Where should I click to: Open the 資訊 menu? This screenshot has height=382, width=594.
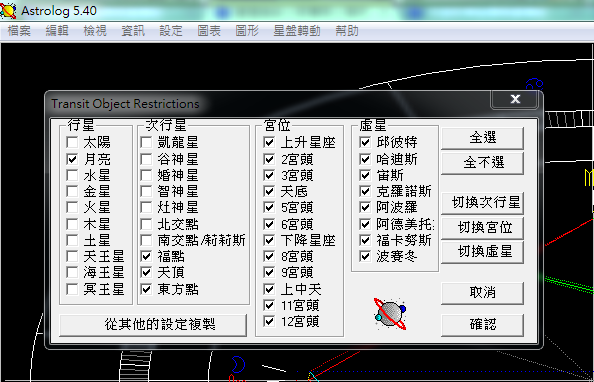tap(133, 31)
